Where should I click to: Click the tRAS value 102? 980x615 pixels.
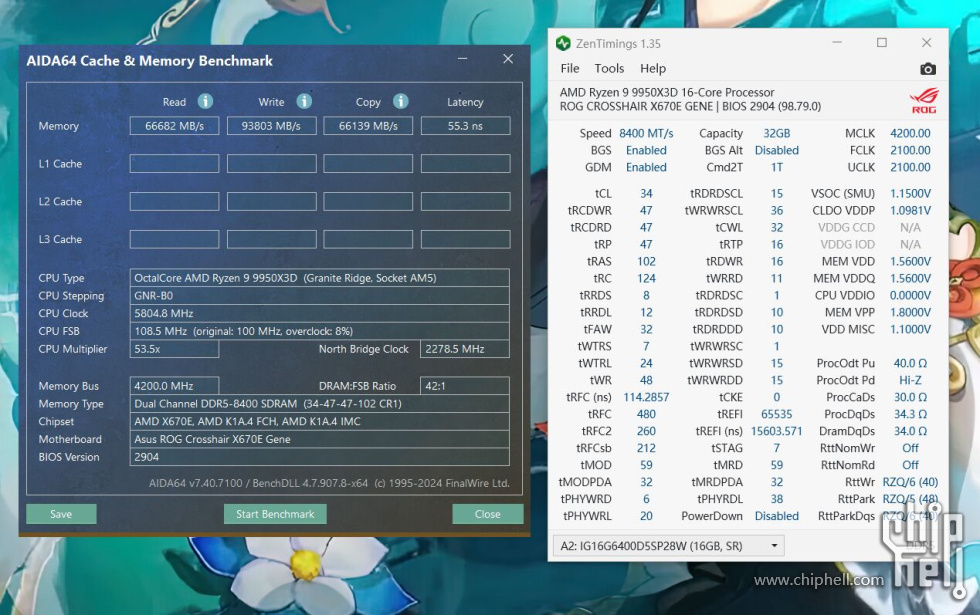[x=646, y=261]
